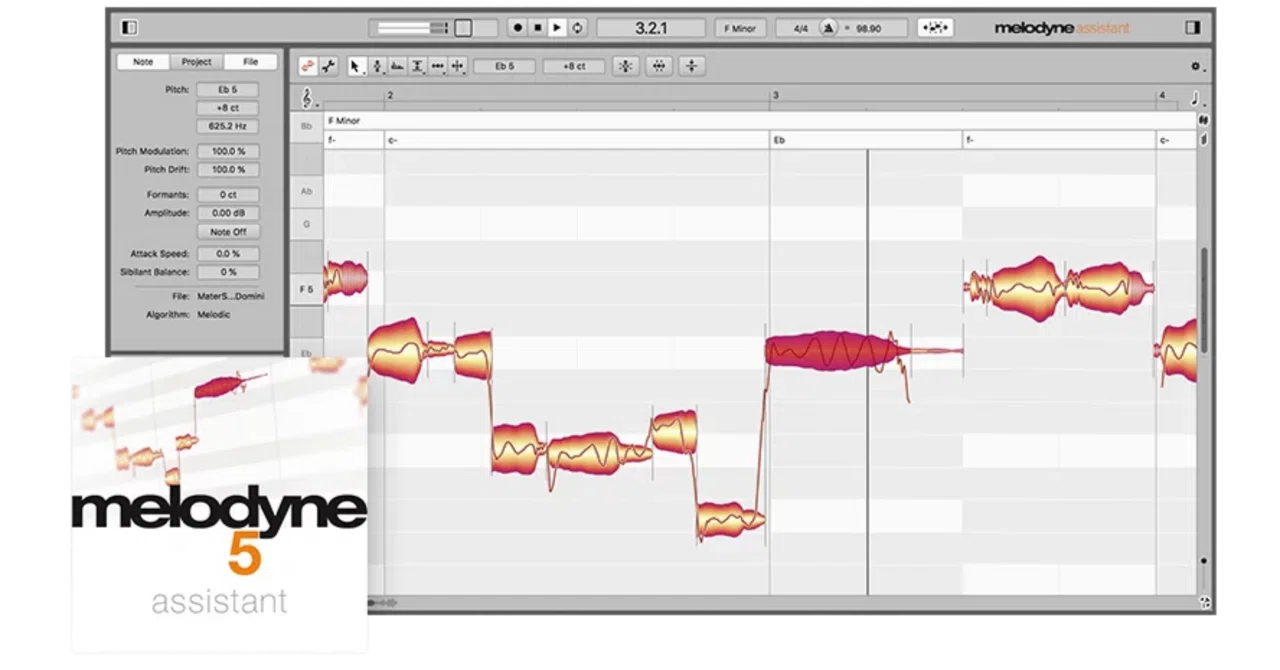
Task: Click the 4/4 time signature field
Action: click(x=800, y=28)
